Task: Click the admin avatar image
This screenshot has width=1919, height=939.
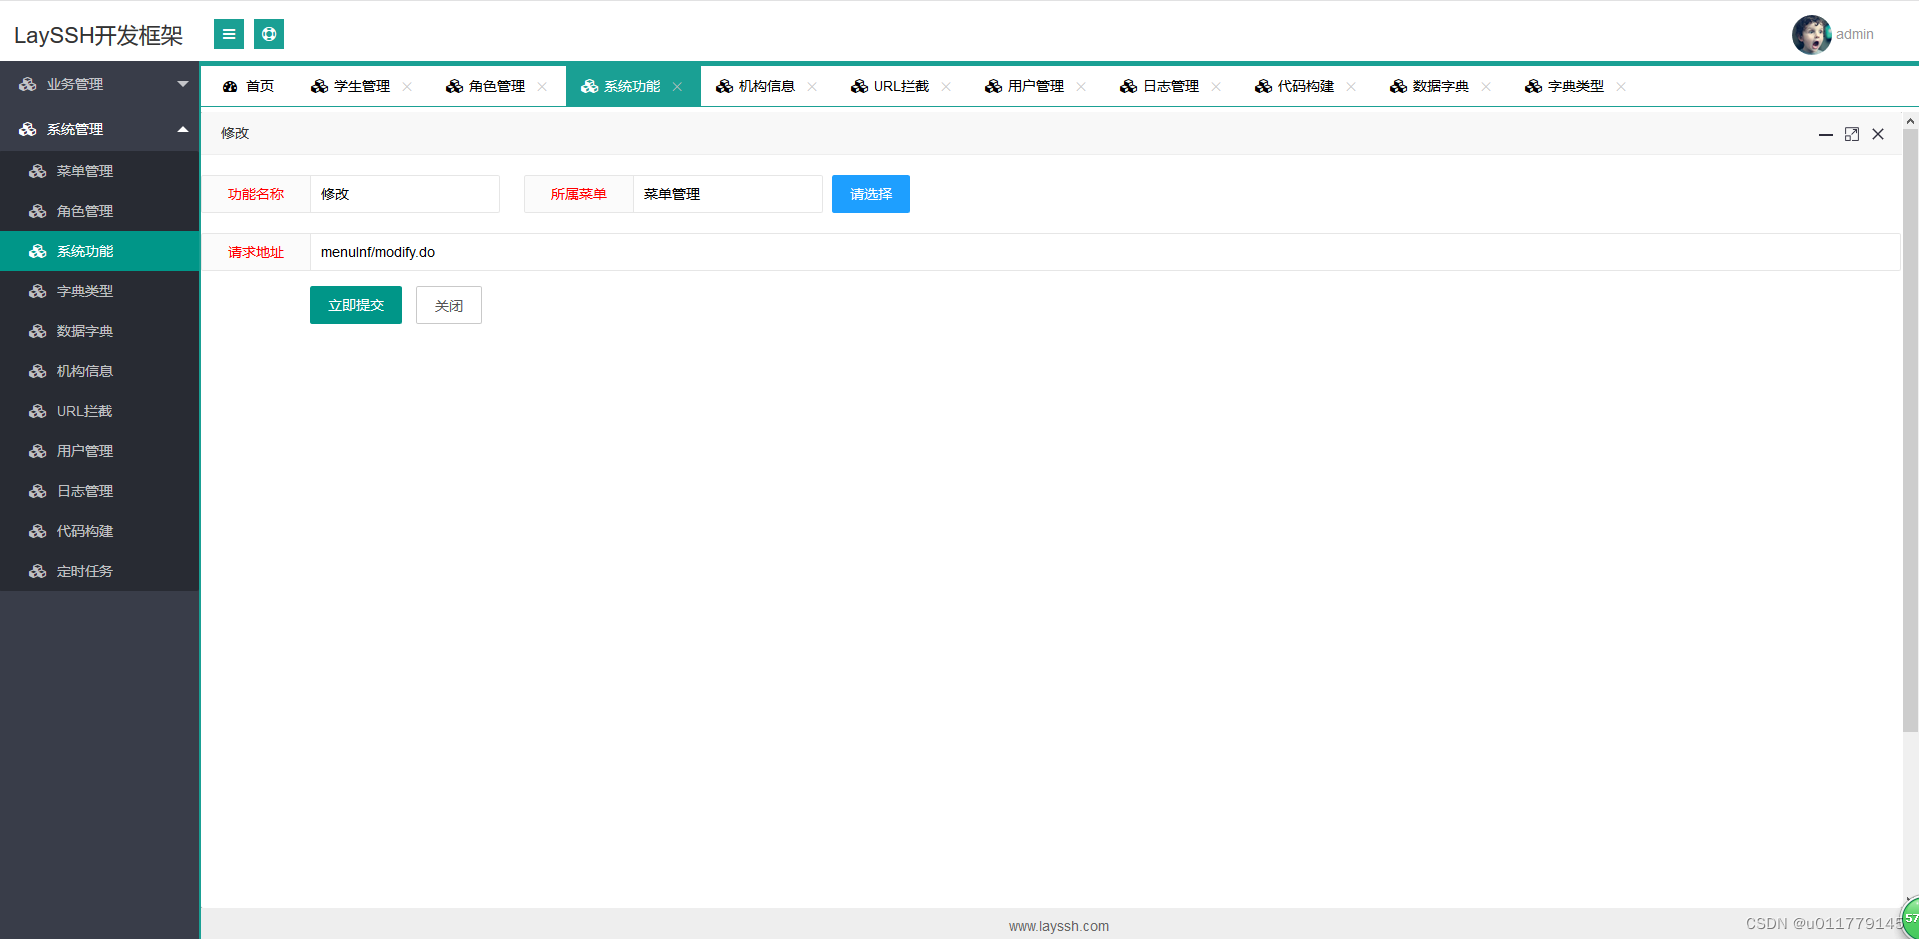Action: (1811, 34)
